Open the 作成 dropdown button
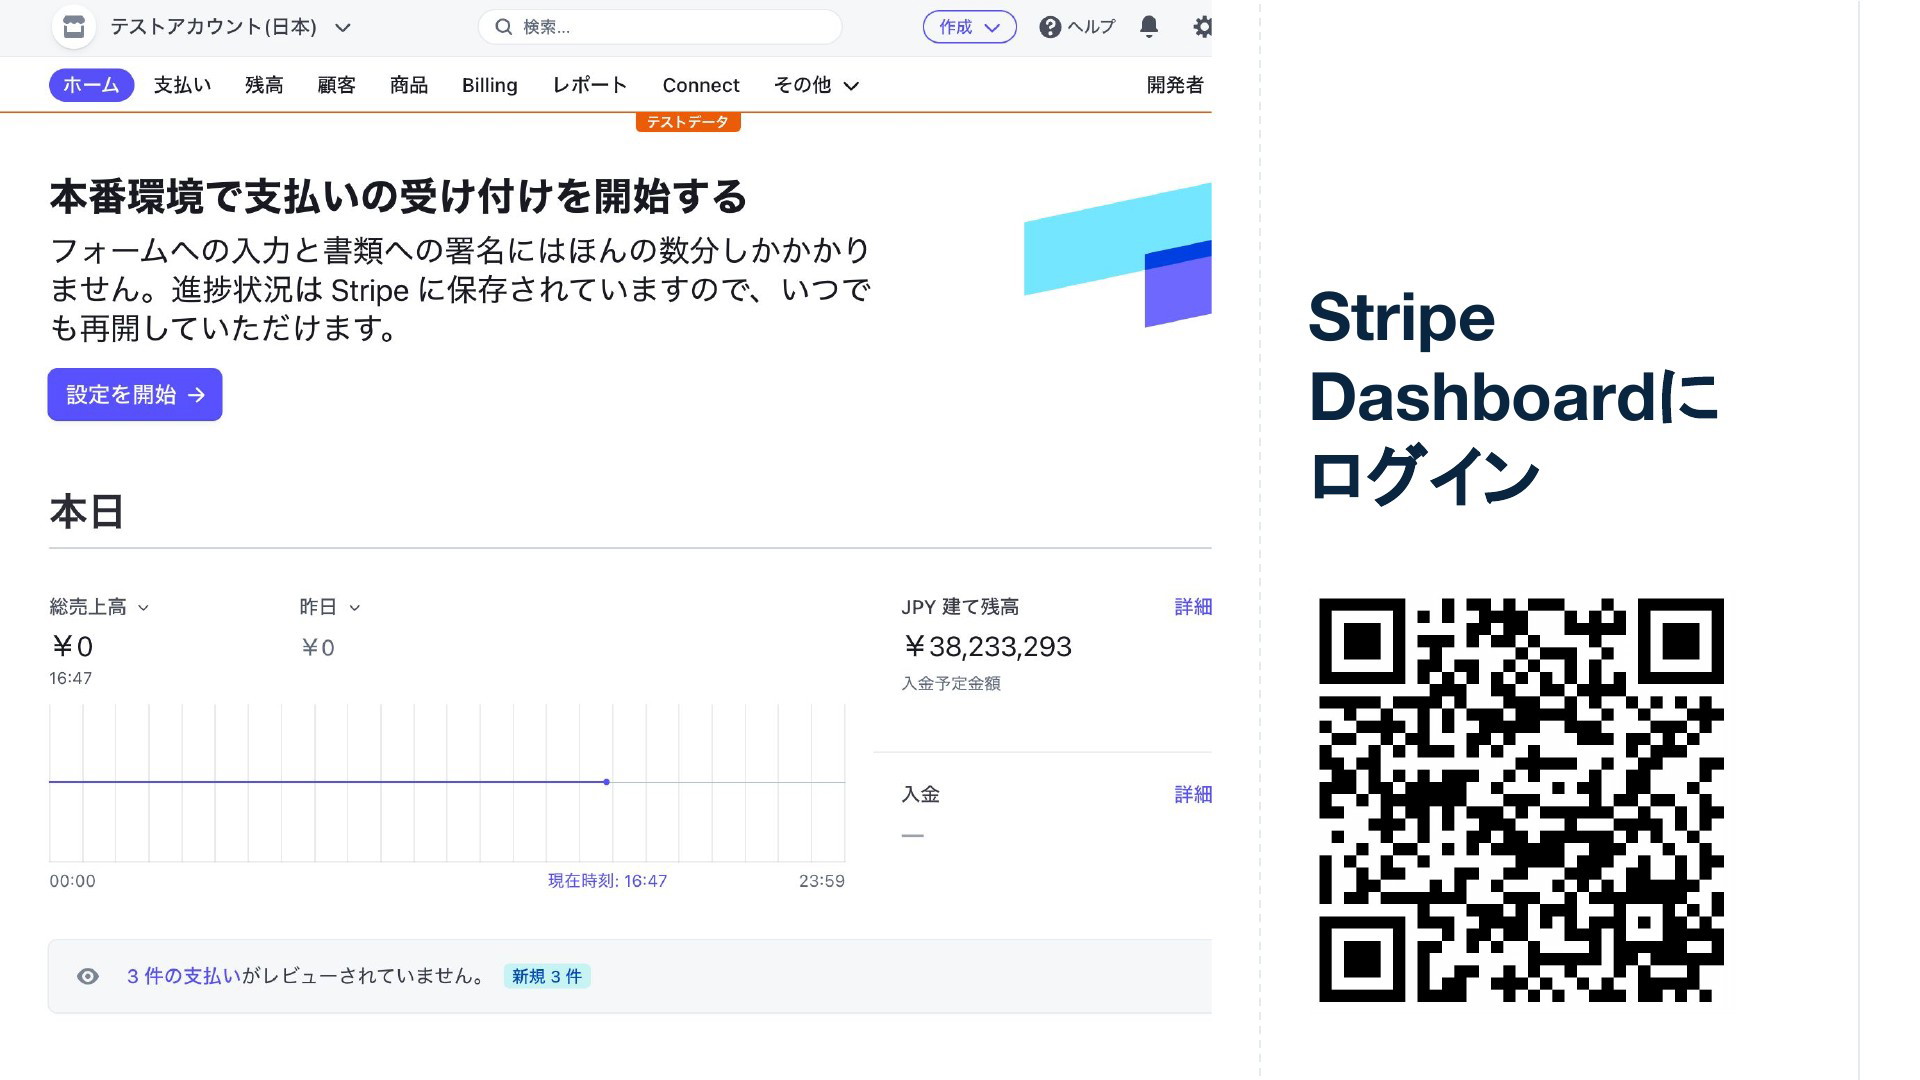 tap(969, 27)
